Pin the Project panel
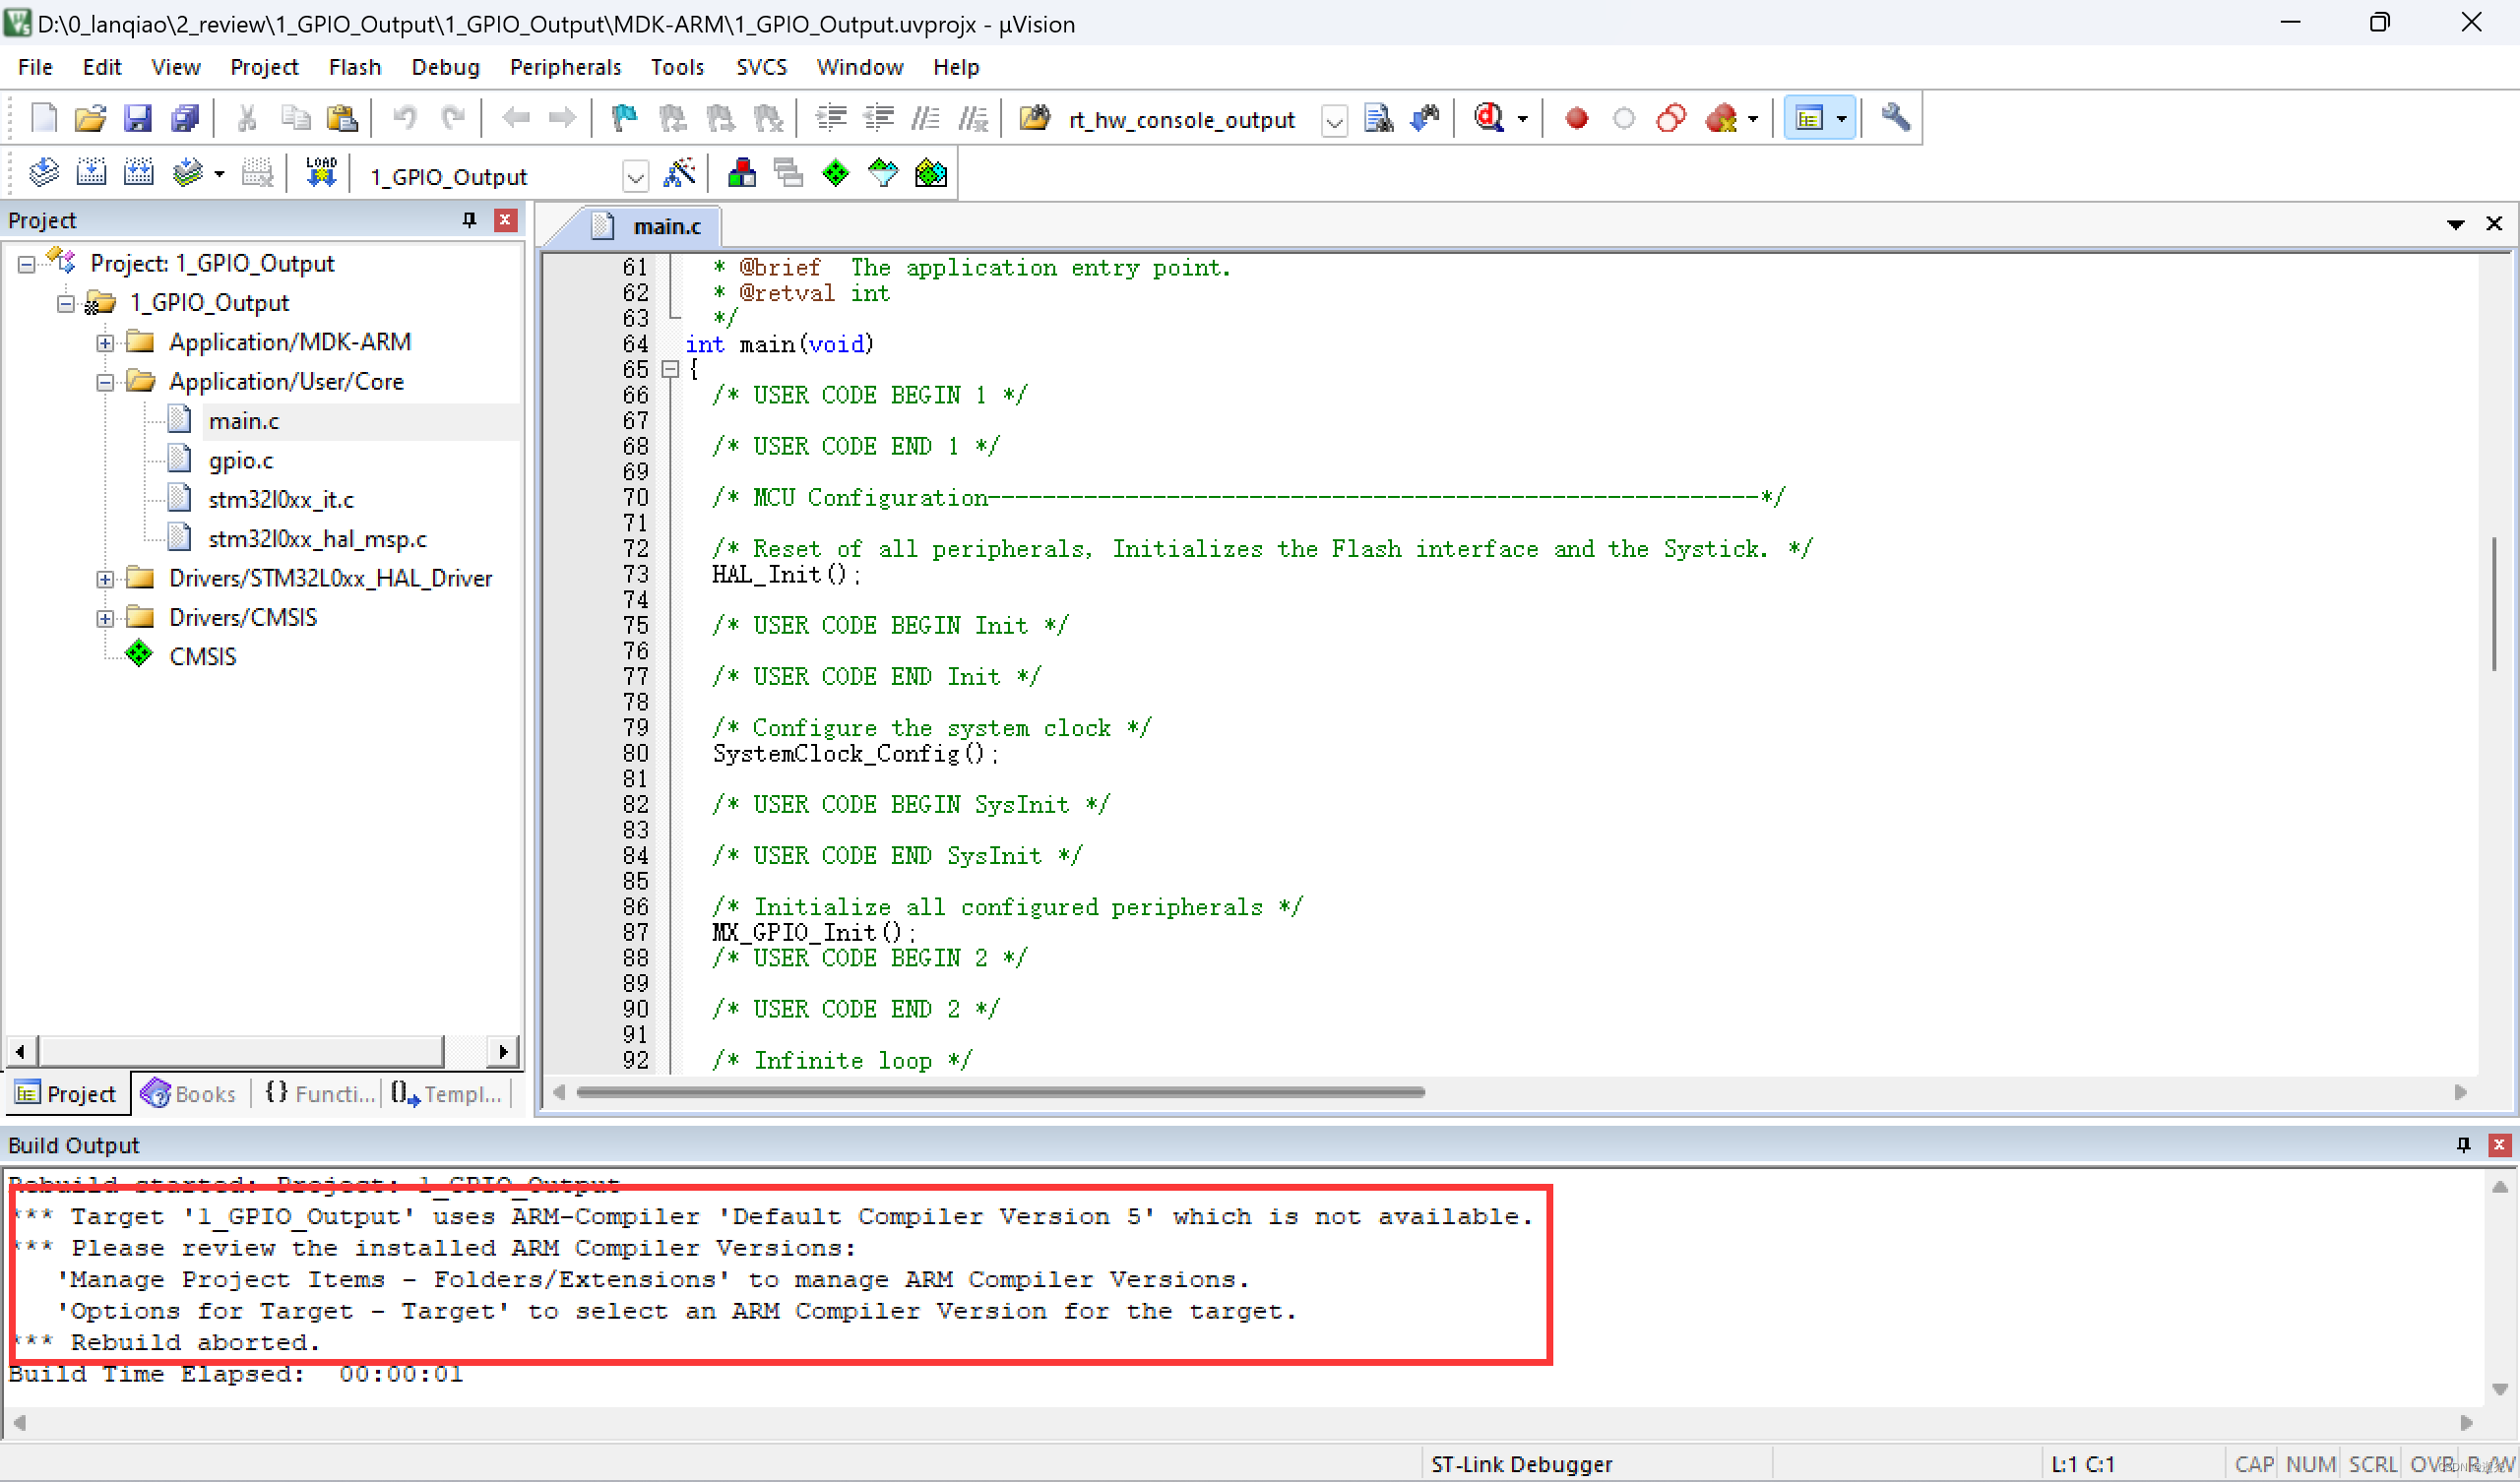Viewport: 2520px width, 1482px height. click(x=469, y=220)
